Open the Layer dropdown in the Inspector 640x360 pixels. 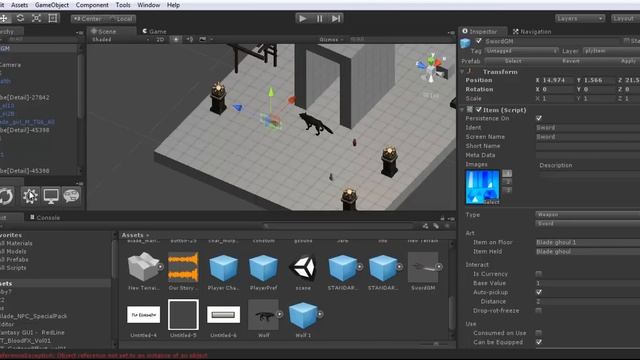click(611, 51)
